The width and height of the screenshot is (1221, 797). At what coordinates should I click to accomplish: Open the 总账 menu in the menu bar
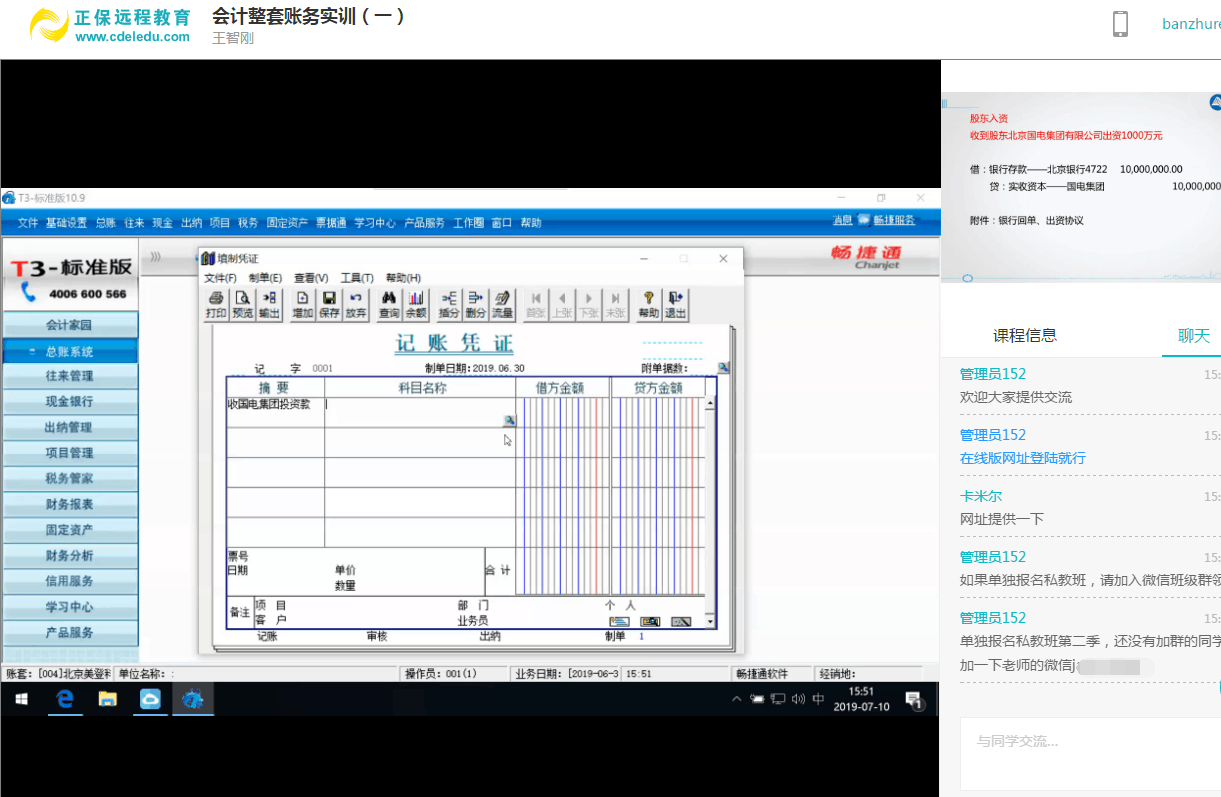(x=106, y=222)
